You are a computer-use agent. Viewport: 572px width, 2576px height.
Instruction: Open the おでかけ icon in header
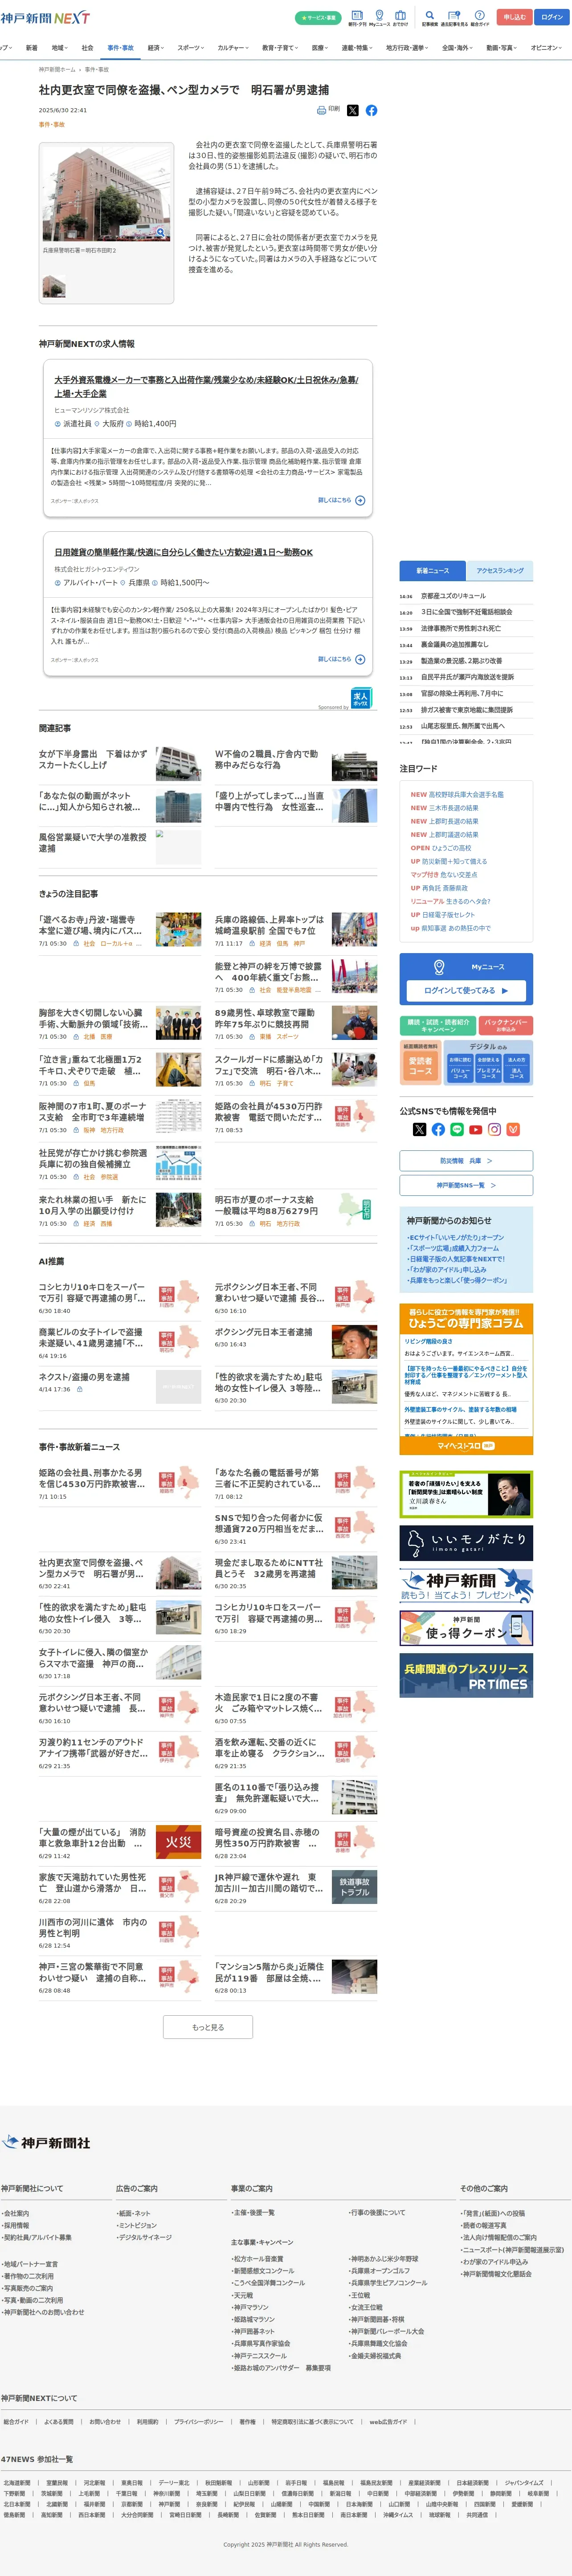[400, 17]
